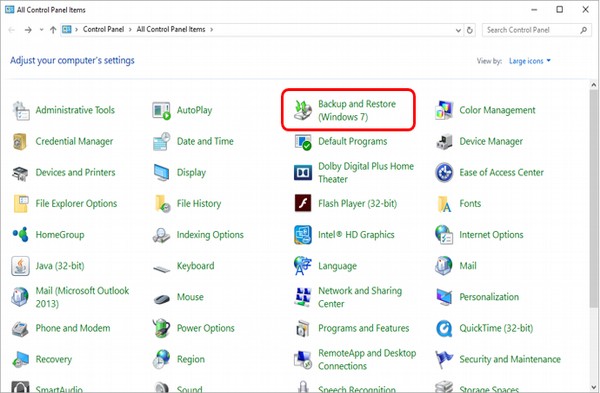Open the HomeGroup icon
Screen dimensions: 600x393
(20, 235)
